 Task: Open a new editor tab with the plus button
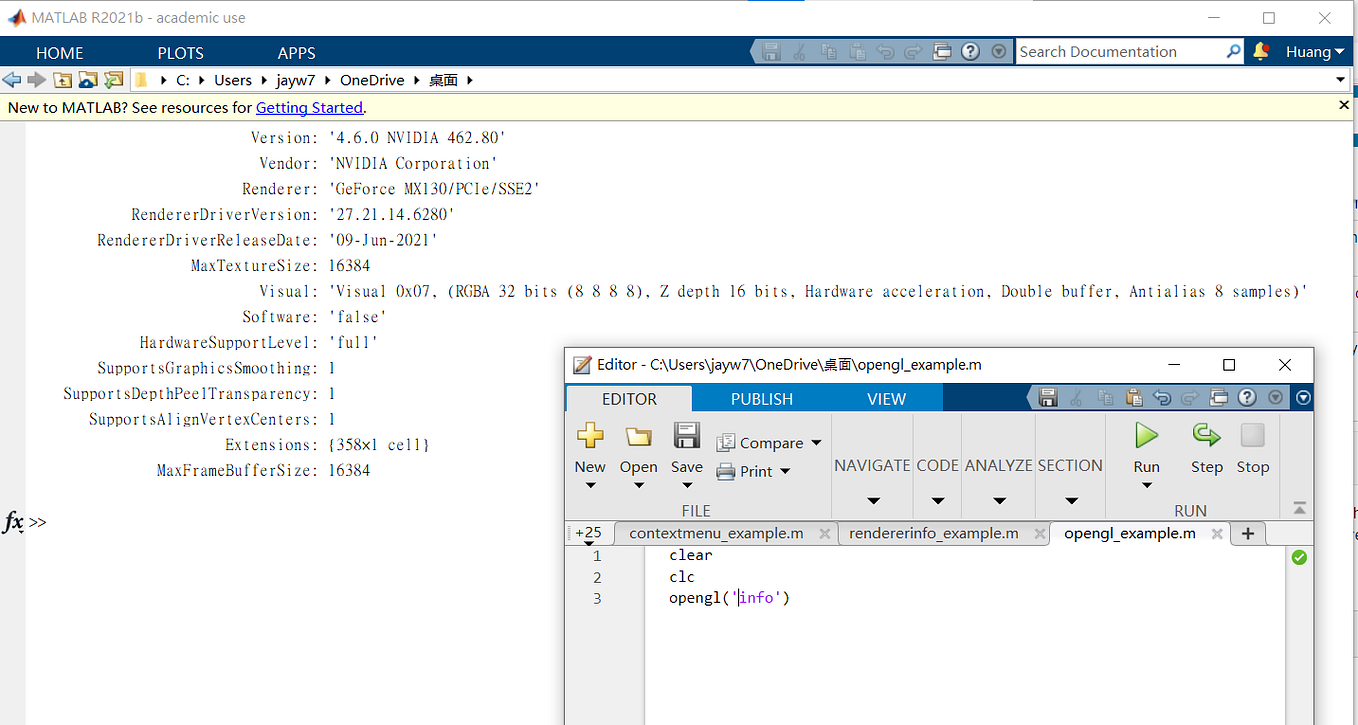[x=1247, y=533]
